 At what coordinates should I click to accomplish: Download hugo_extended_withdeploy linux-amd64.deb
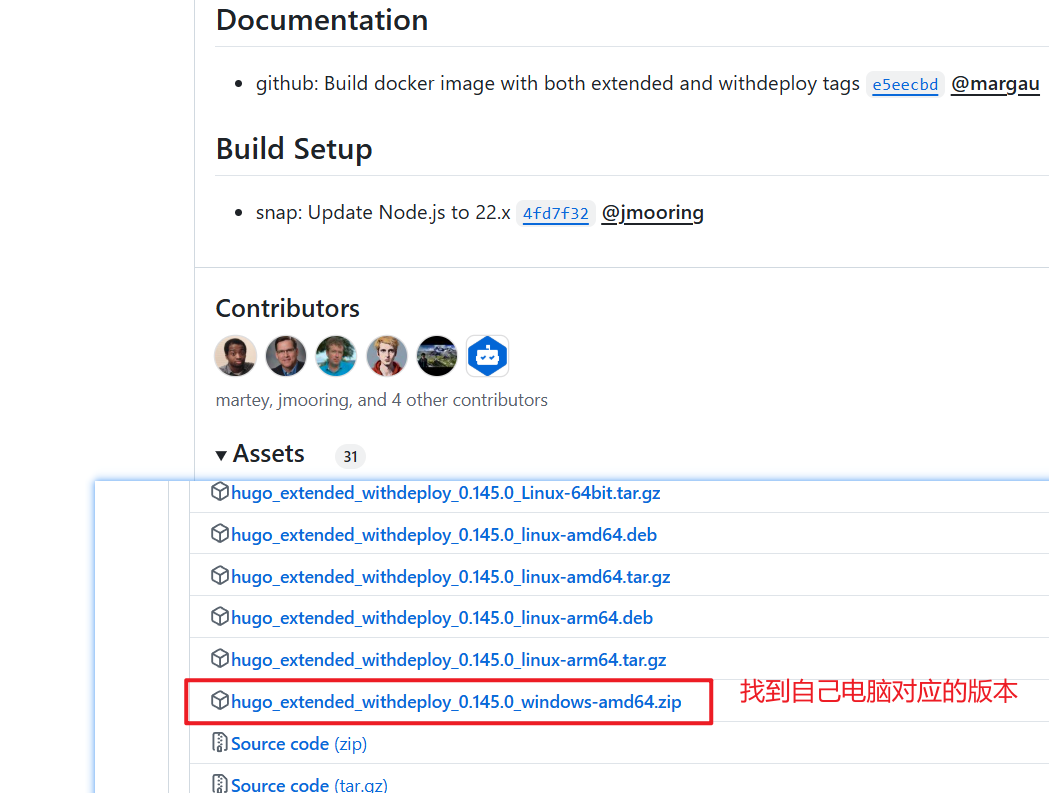click(x=444, y=535)
